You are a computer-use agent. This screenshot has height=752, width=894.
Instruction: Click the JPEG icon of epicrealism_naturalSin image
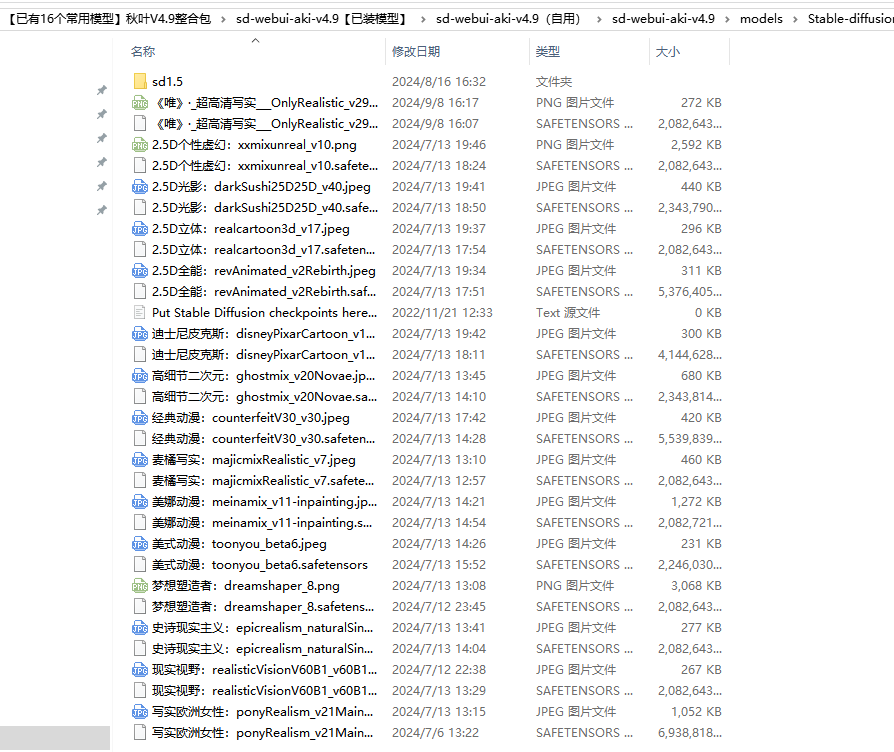tap(140, 628)
